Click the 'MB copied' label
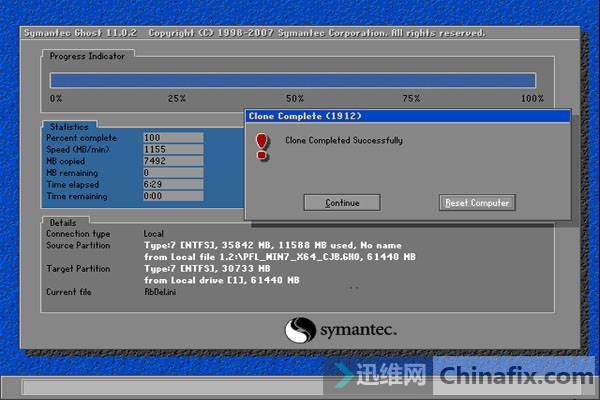Screen dimensions: 600x400 [65, 161]
